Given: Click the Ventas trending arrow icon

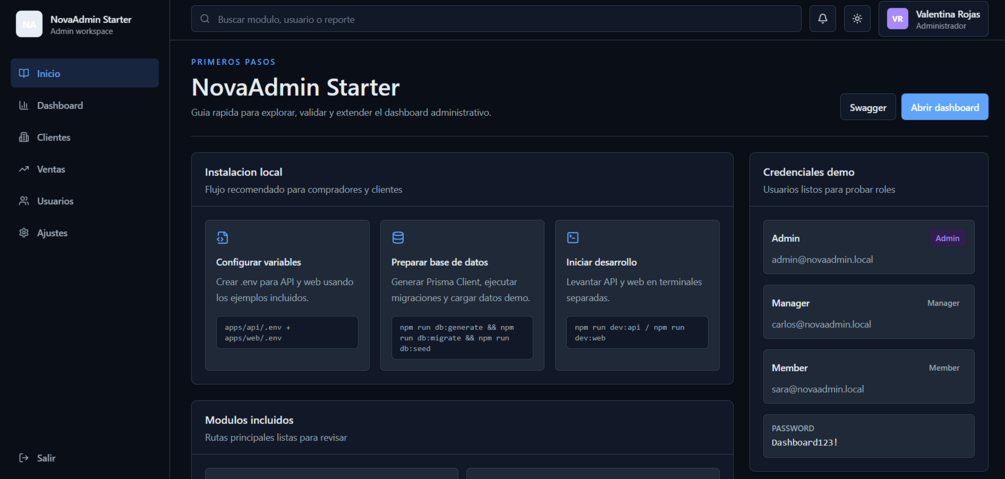Looking at the screenshot, I should pos(24,169).
